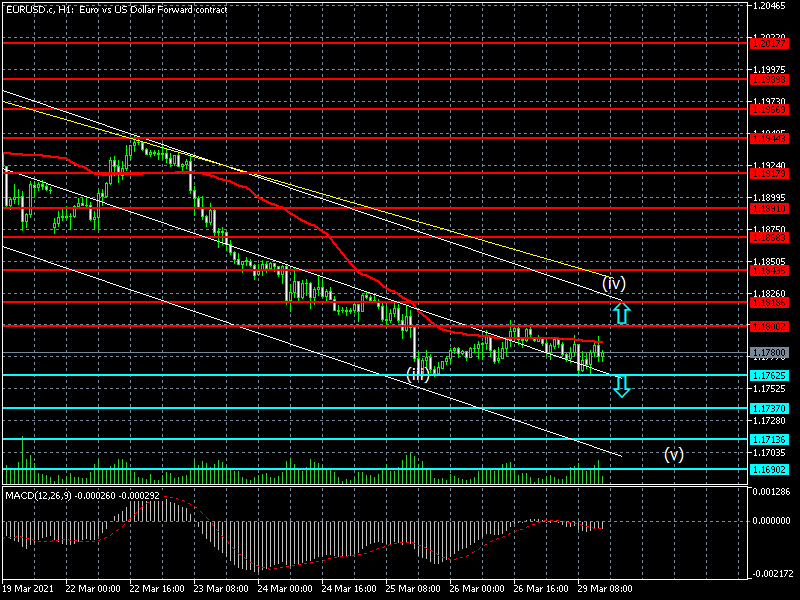Click the 29 Mar 08:00 time label

point(605,588)
